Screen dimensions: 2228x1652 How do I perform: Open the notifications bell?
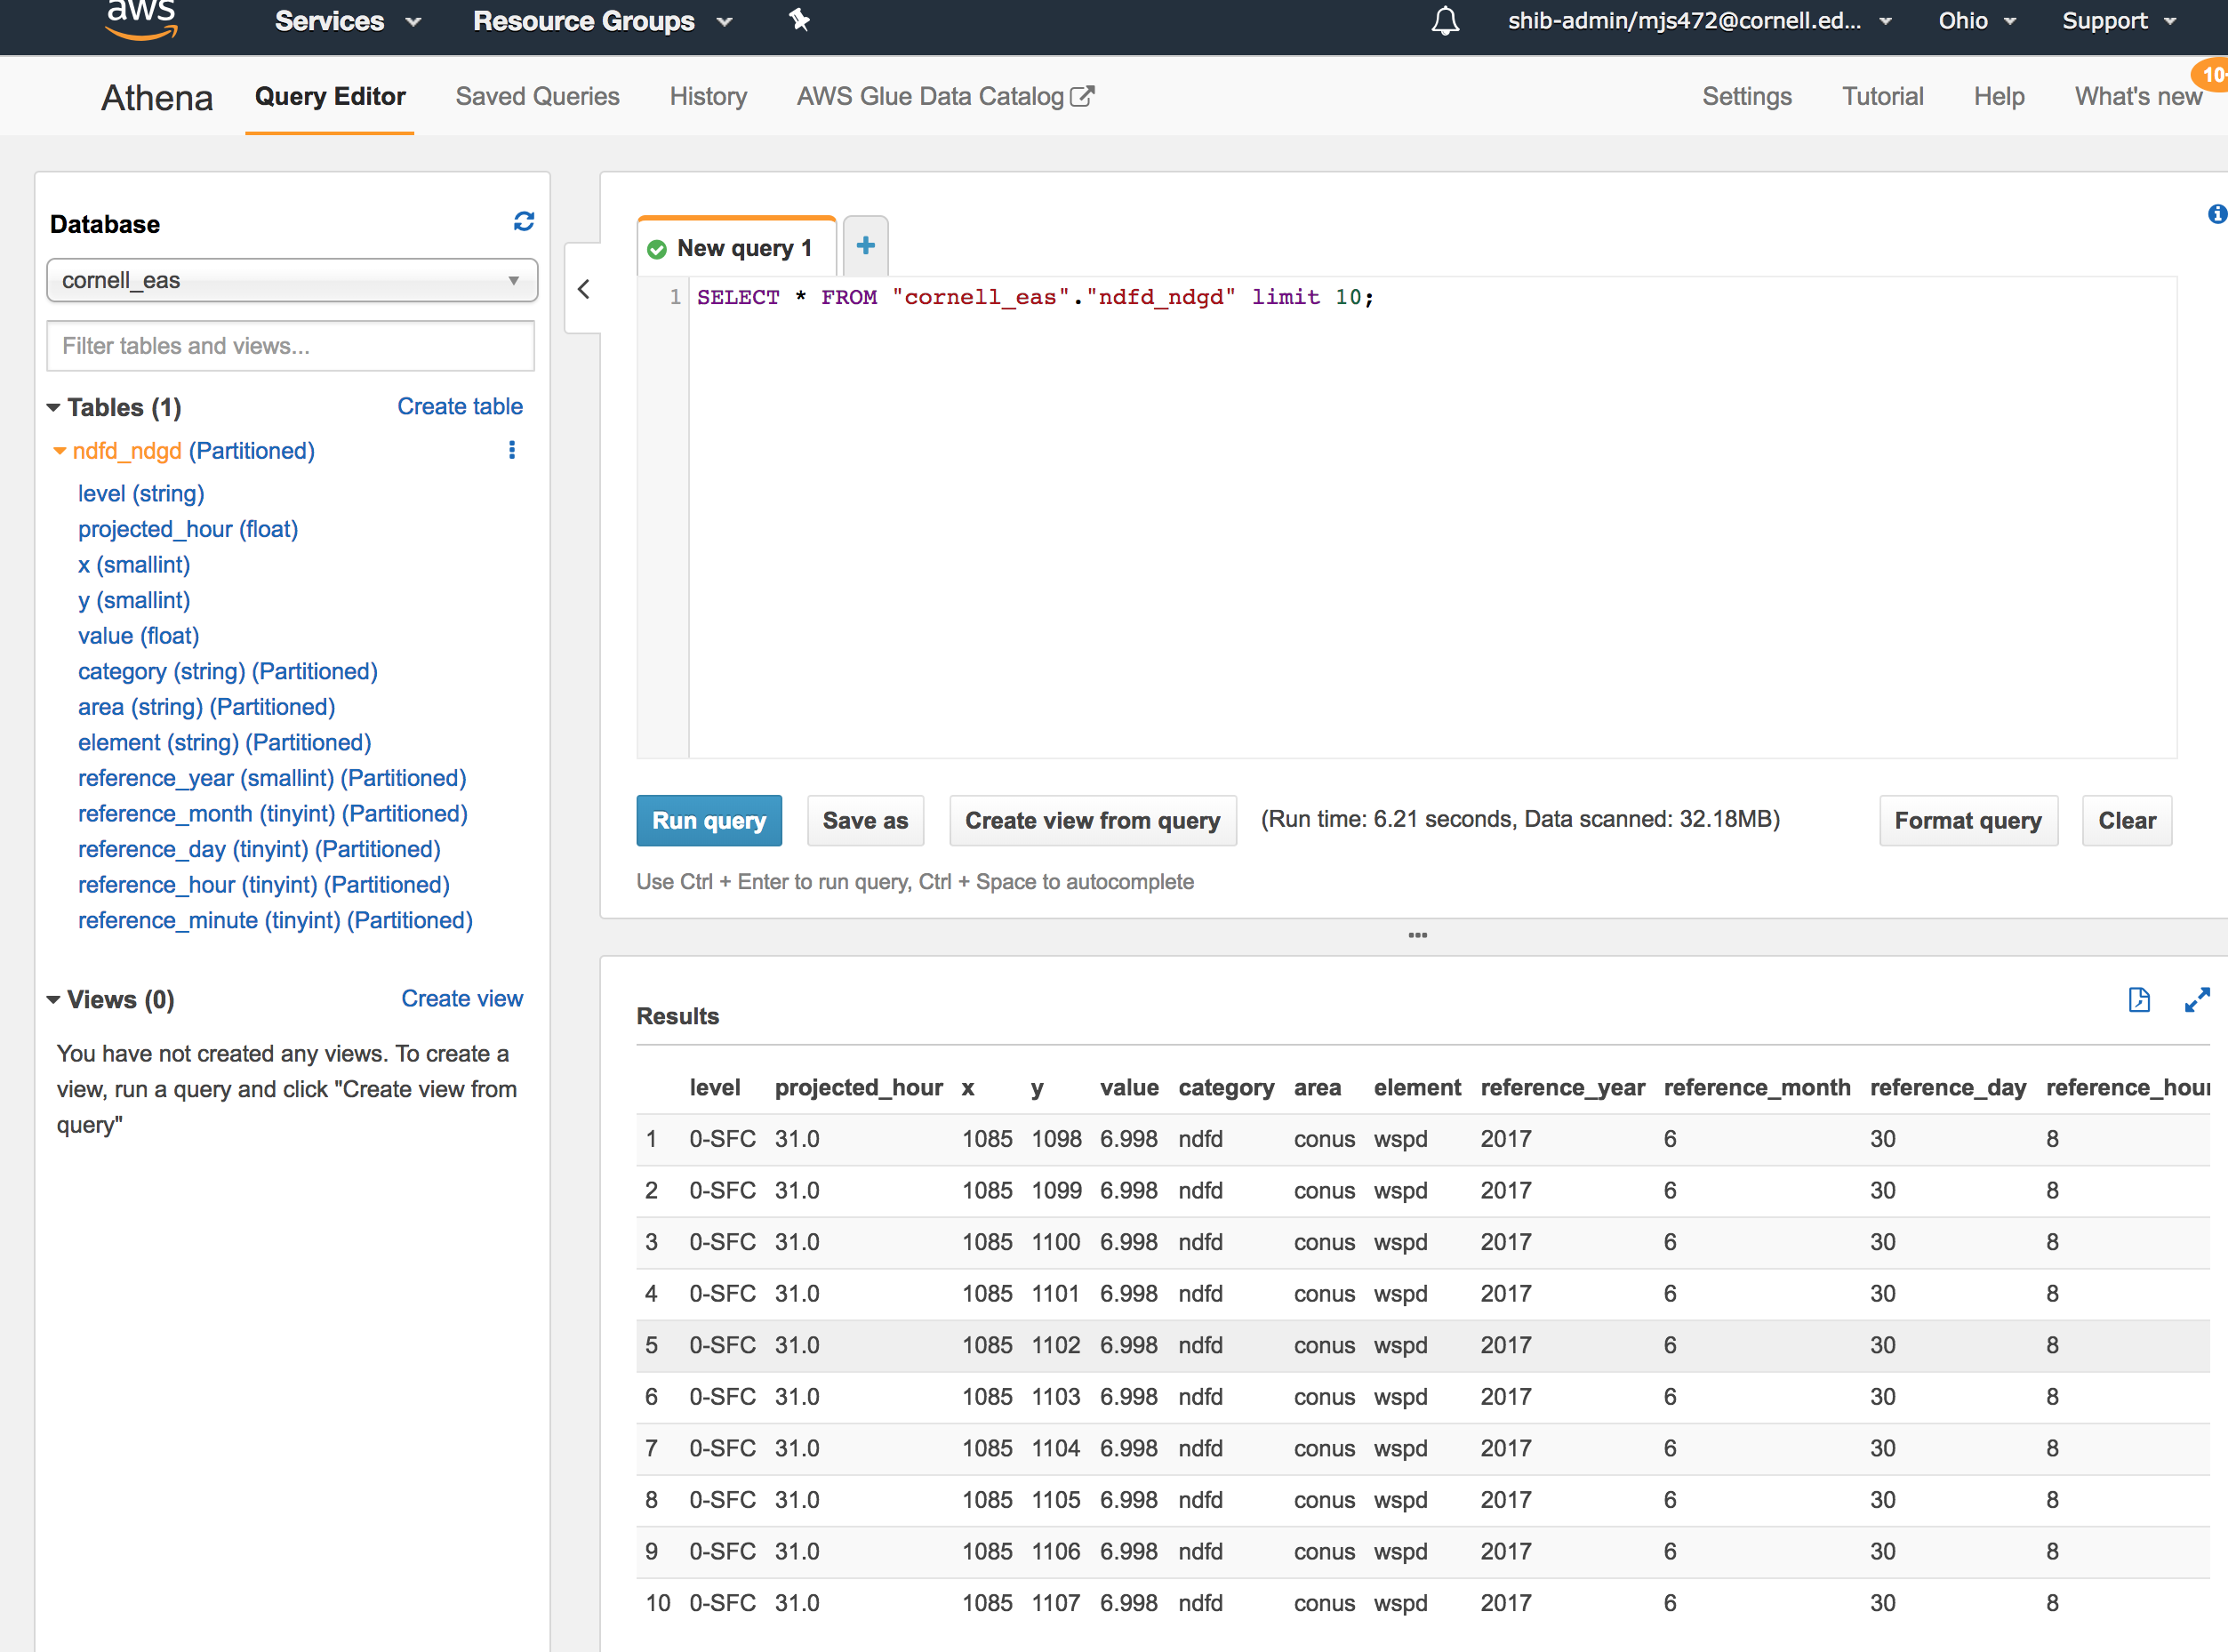click(x=1445, y=21)
